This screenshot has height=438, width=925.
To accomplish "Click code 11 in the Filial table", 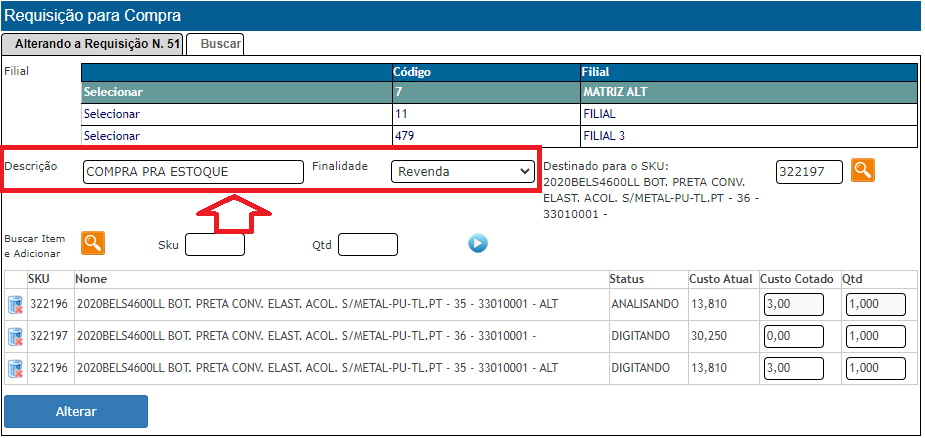I will (401, 114).
